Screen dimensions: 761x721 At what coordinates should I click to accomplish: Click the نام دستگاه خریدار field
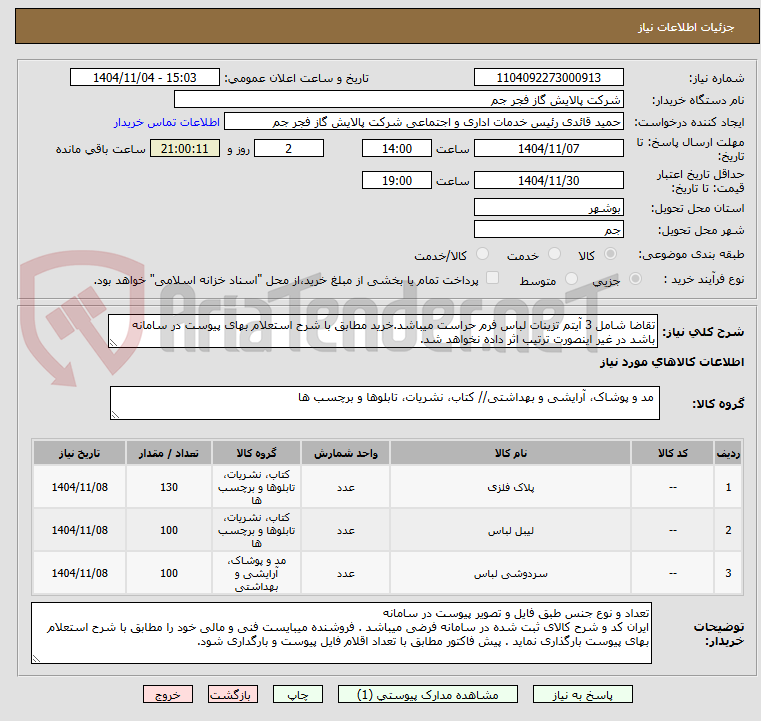click(x=398, y=100)
